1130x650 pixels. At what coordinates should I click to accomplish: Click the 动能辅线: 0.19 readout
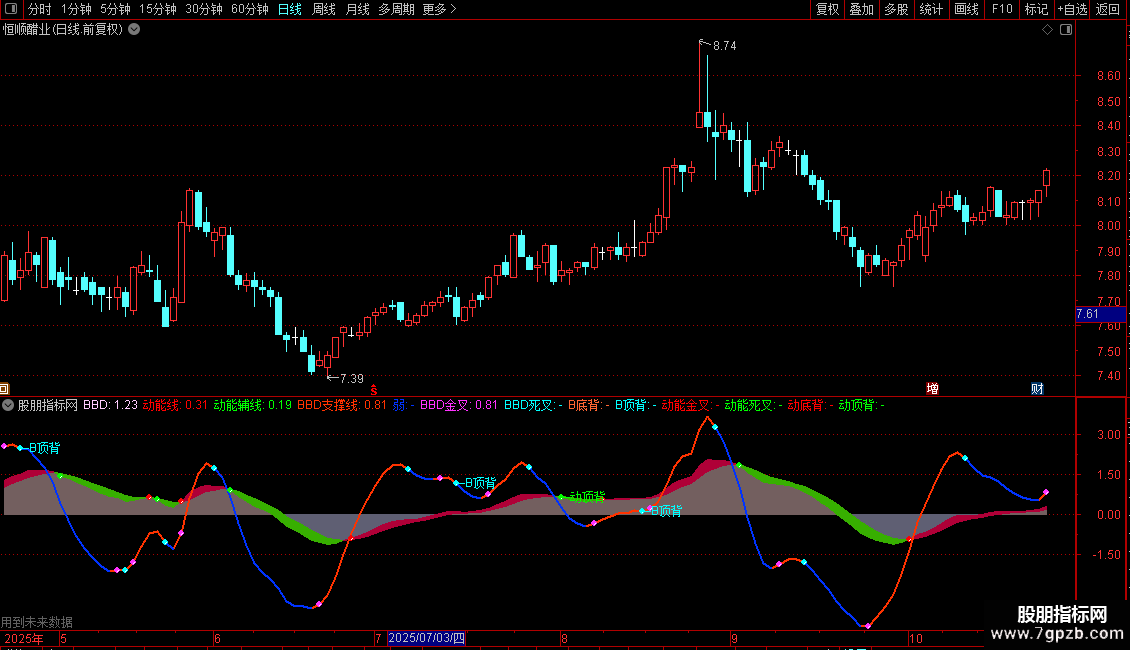click(252, 405)
